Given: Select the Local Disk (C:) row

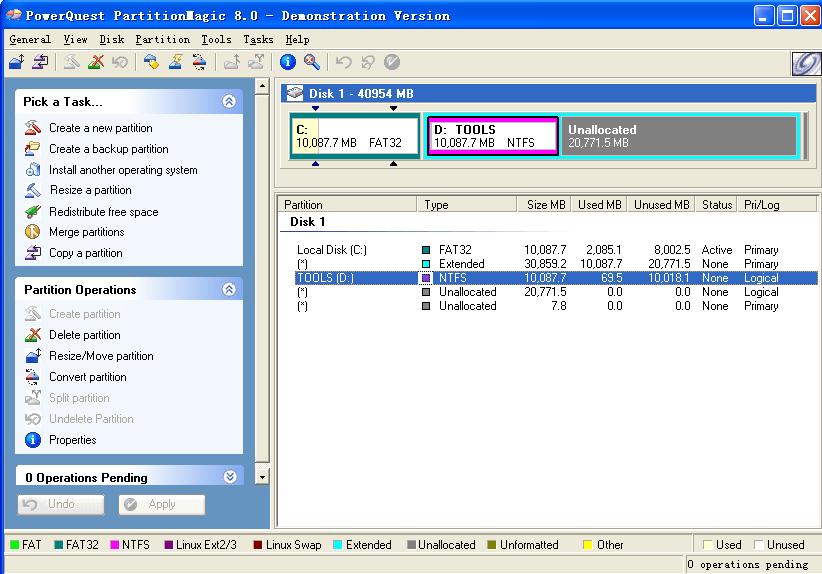Looking at the screenshot, I should click(556, 250).
